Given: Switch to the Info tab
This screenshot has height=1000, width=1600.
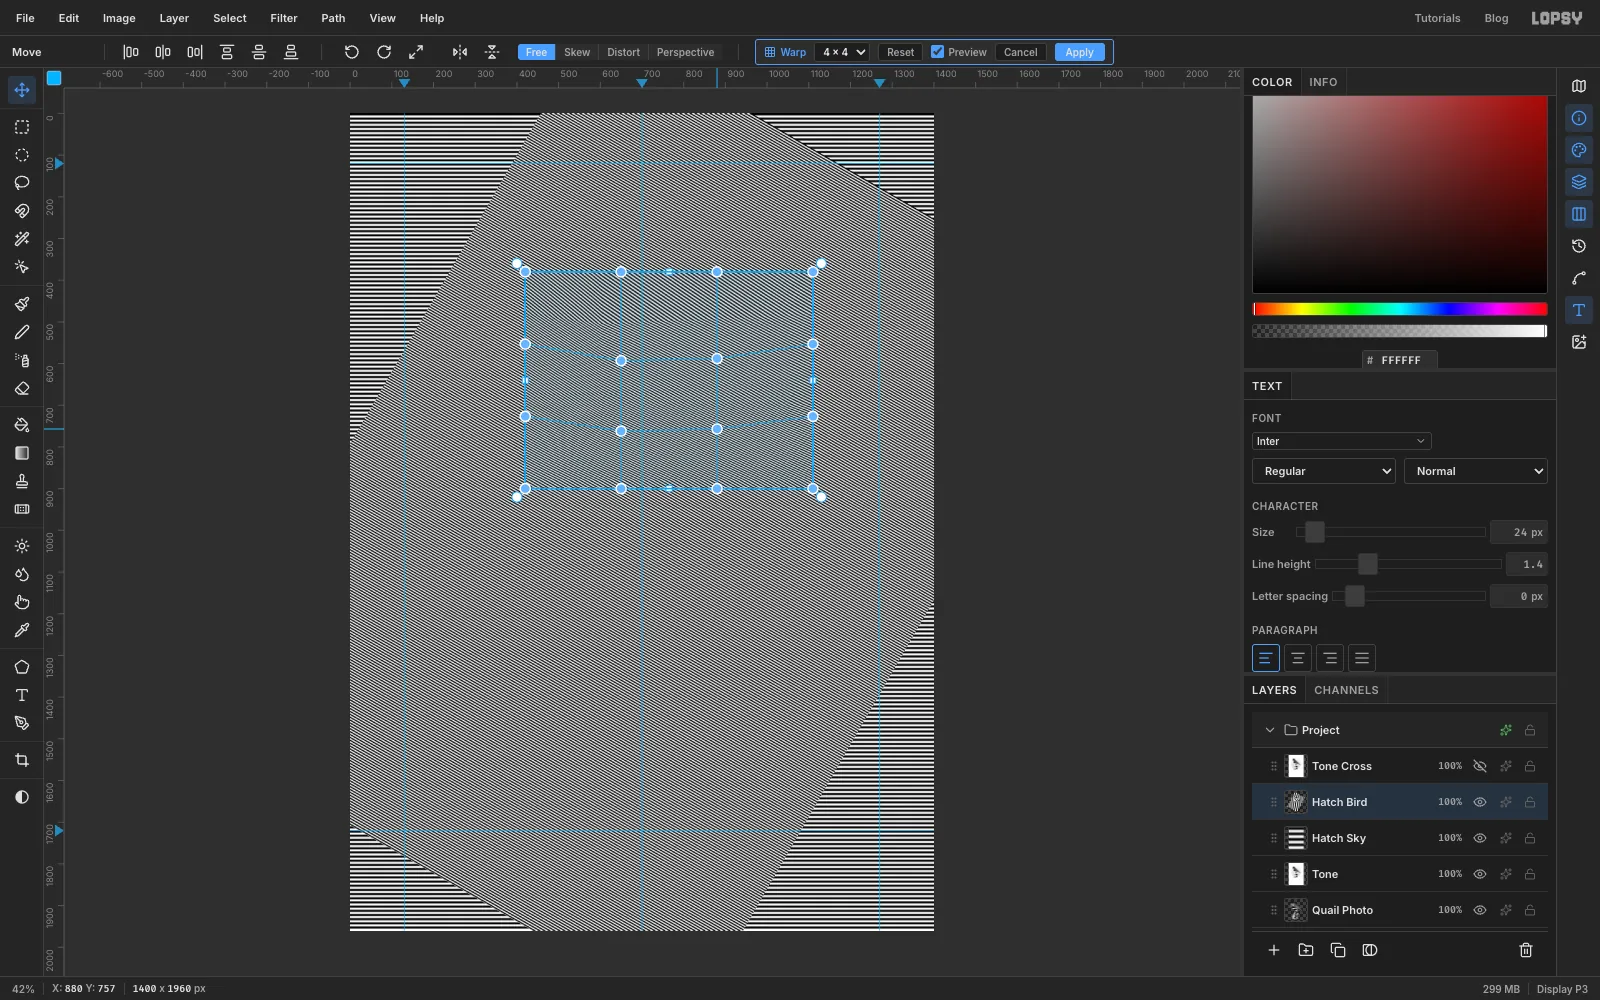Looking at the screenshot, I should tap(1323, 82).
